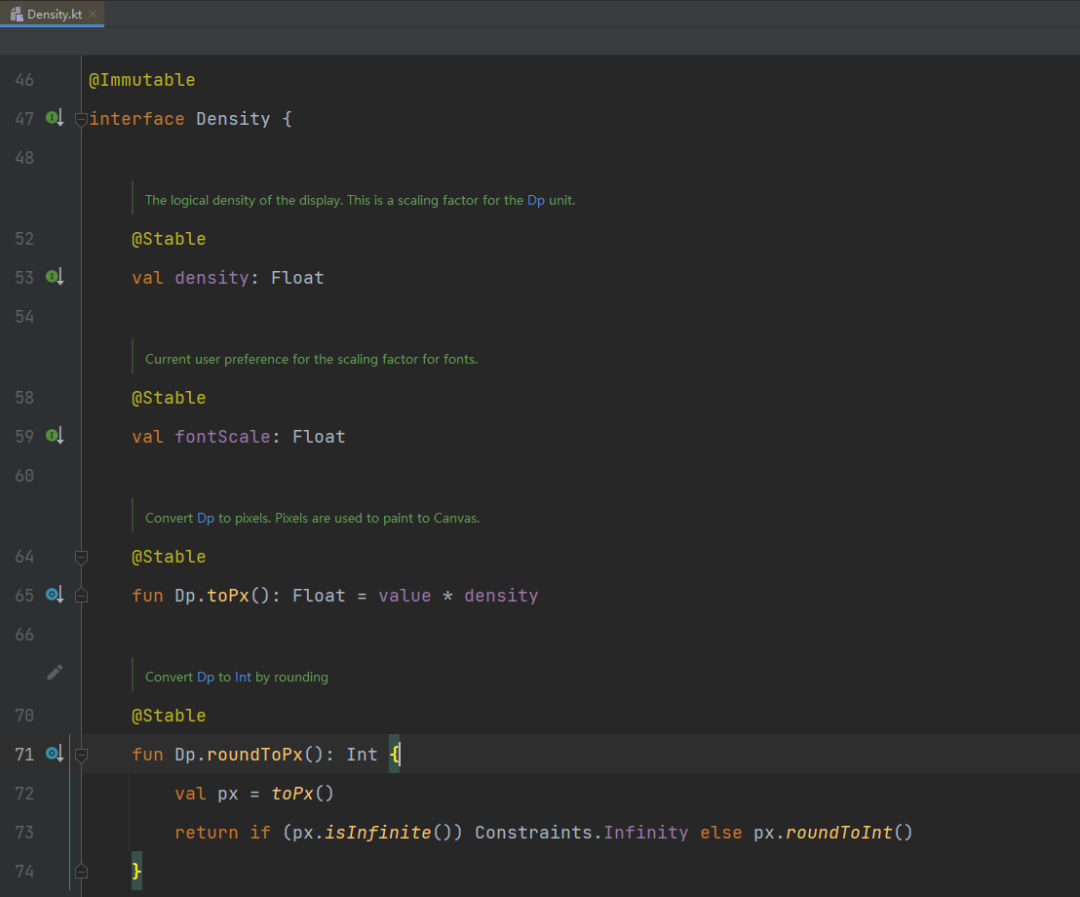Click the opening brace at end of line 71

tap(394, 755)
